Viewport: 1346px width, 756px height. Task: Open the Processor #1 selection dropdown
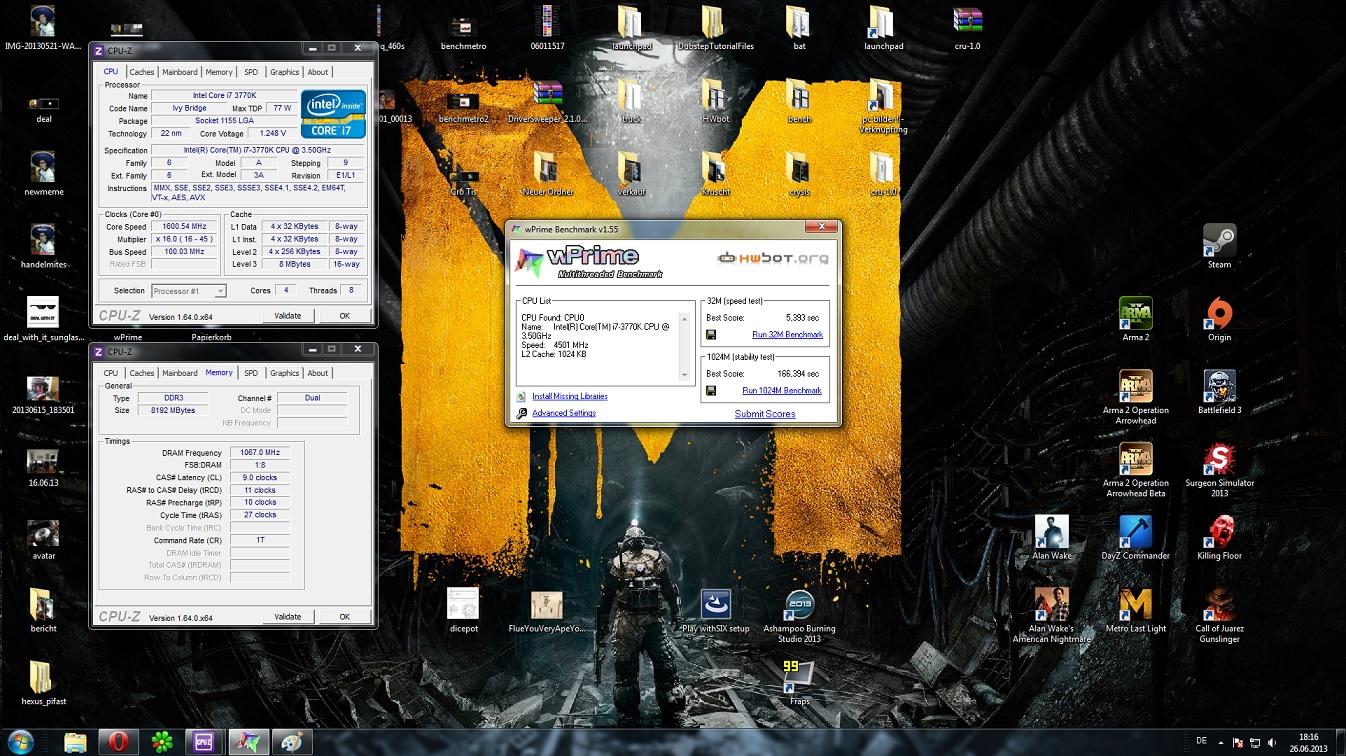pos(189,291)
